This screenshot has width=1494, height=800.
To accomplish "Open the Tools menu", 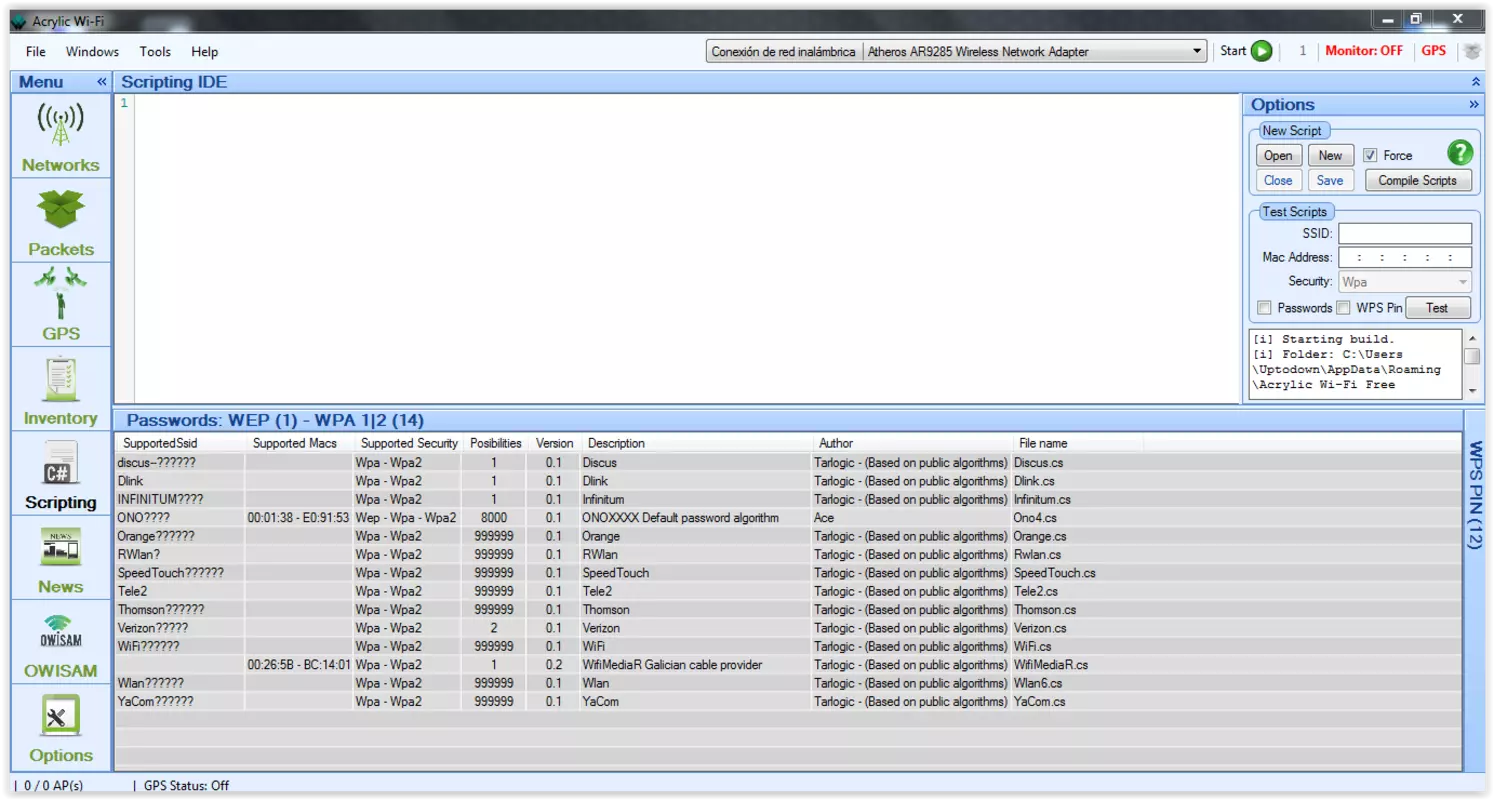I will point(155,51).
